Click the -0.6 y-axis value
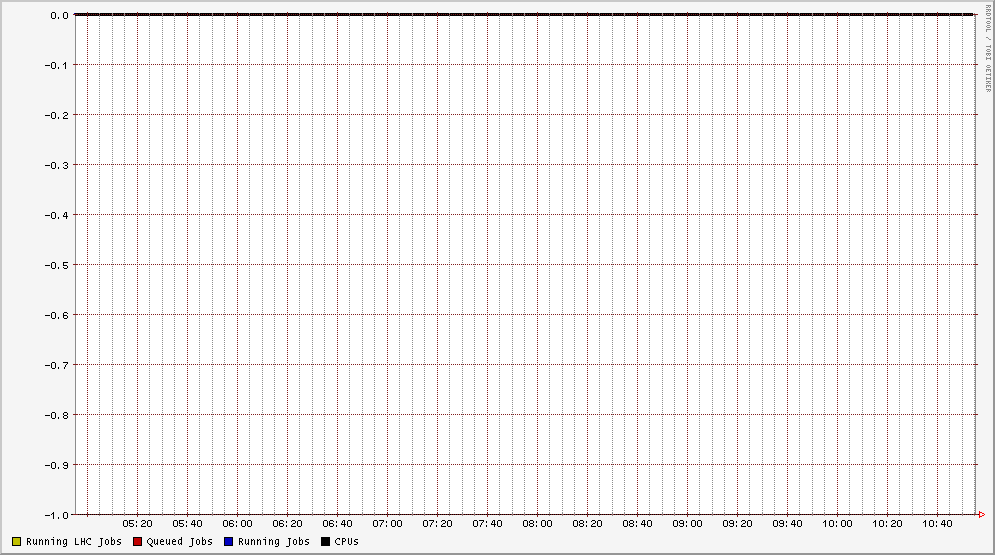Viewport: 995px width, 555px height. (56, 315)
